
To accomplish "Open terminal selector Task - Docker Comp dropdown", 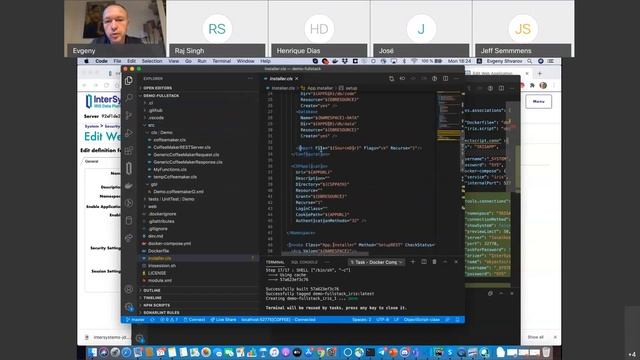I will click(x=376, y=262).
